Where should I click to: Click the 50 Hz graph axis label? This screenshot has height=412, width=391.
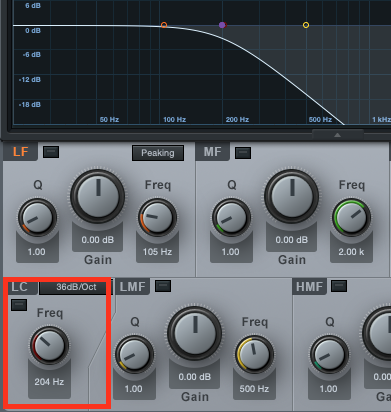pos(109,119)
